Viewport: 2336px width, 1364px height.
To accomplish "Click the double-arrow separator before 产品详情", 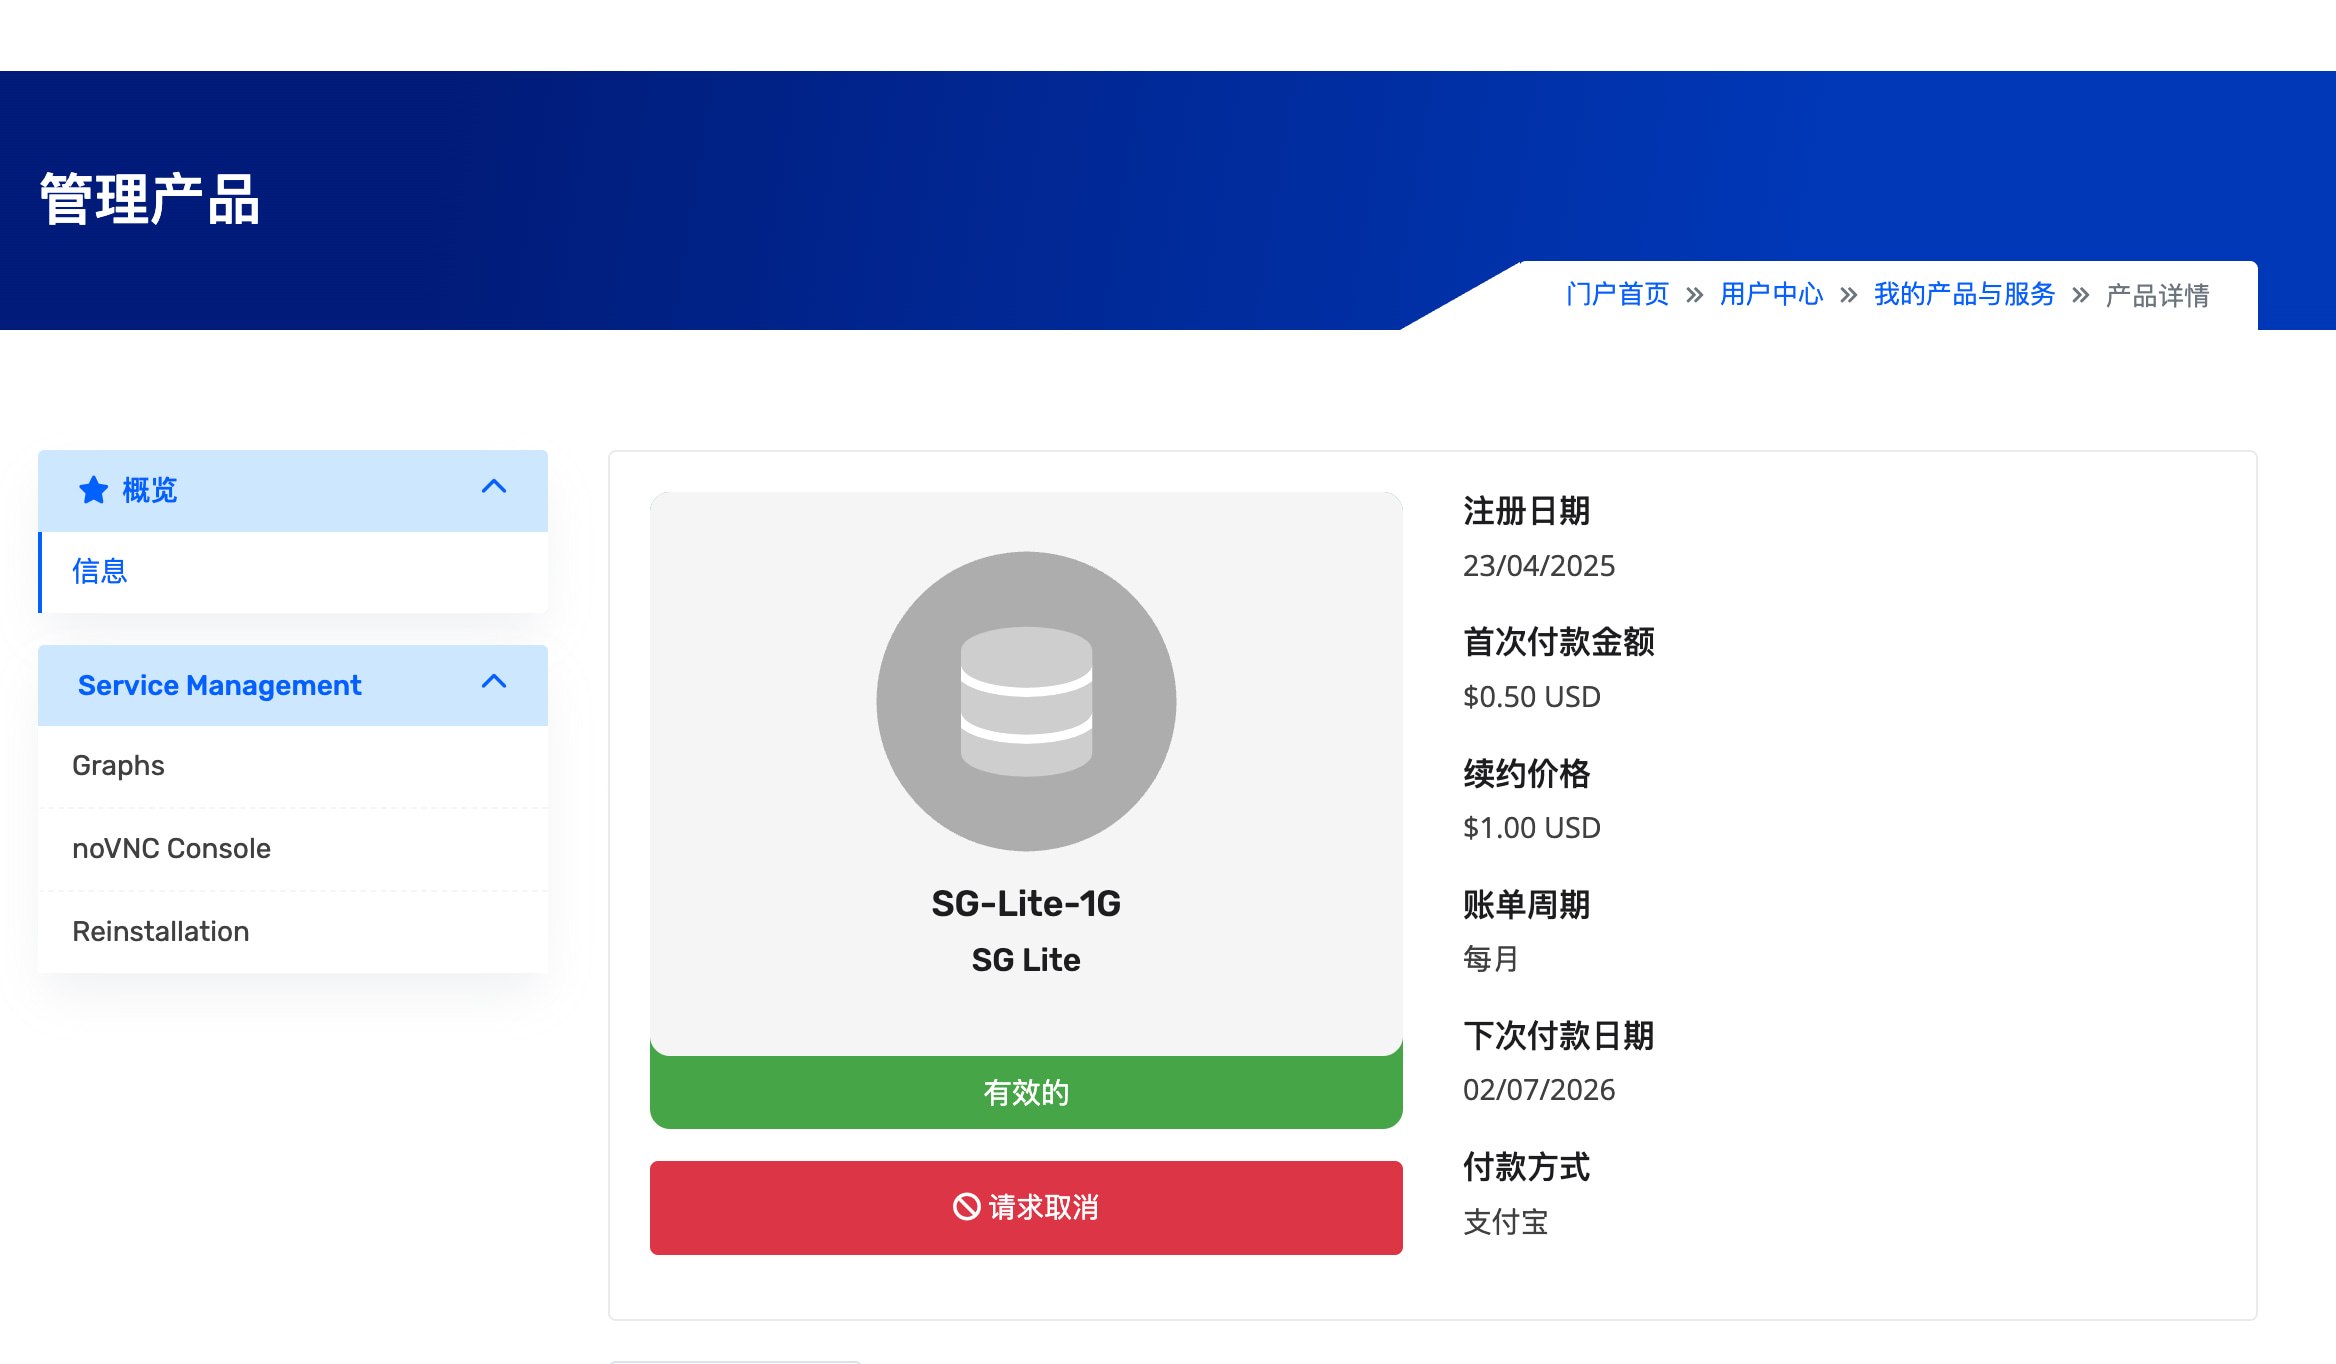I will point(2080,295).
